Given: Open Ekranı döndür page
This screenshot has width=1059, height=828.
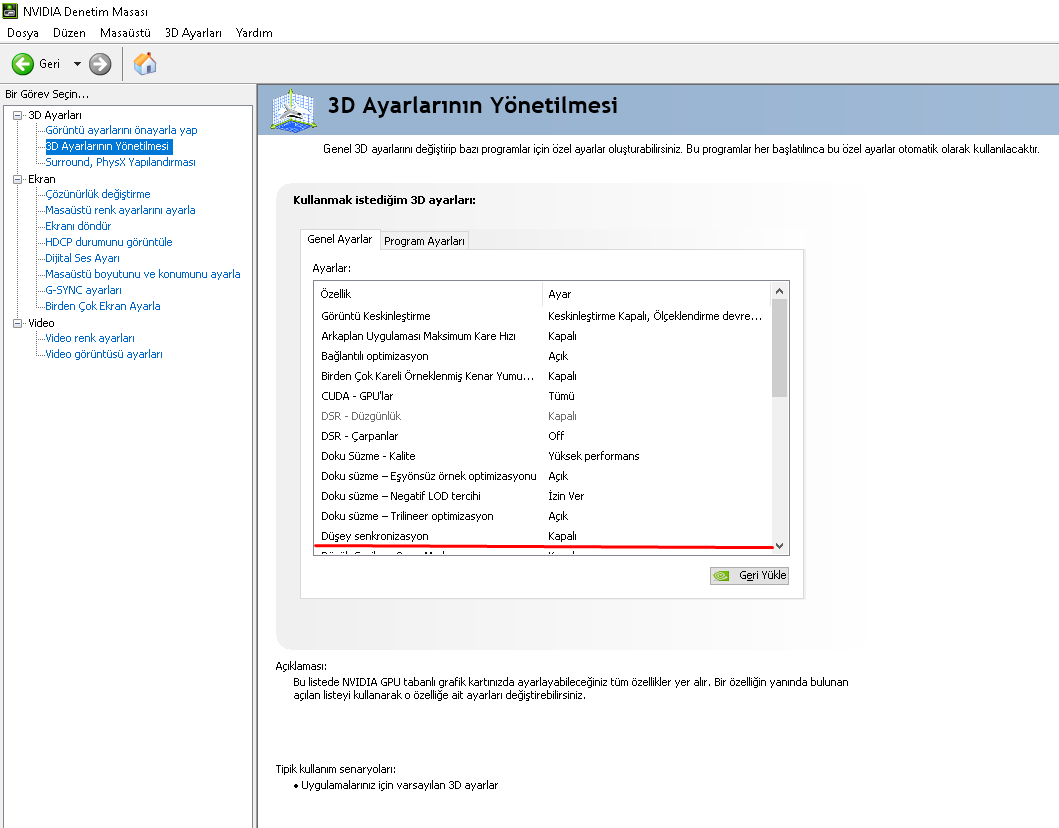Looking at the screenshot, I should point(78,226).
